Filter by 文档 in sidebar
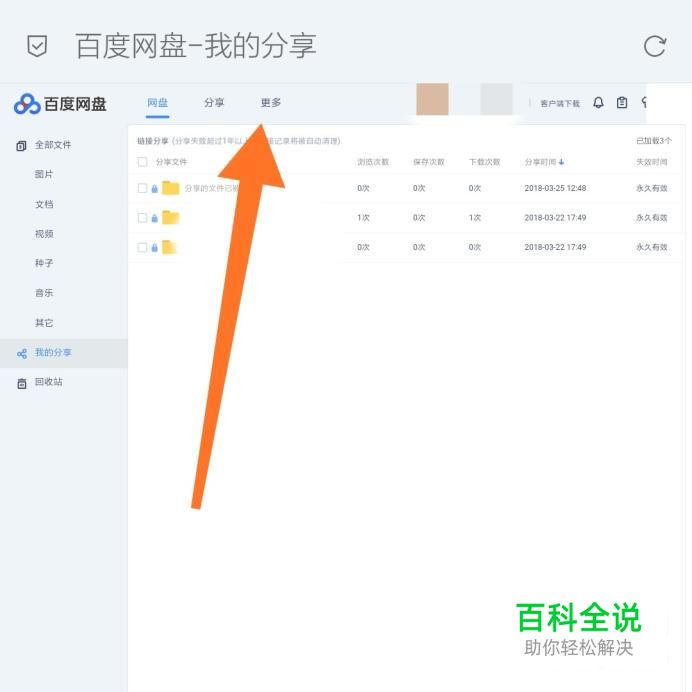Viewport: 692px width, 692px height. (x=44, y=204)
